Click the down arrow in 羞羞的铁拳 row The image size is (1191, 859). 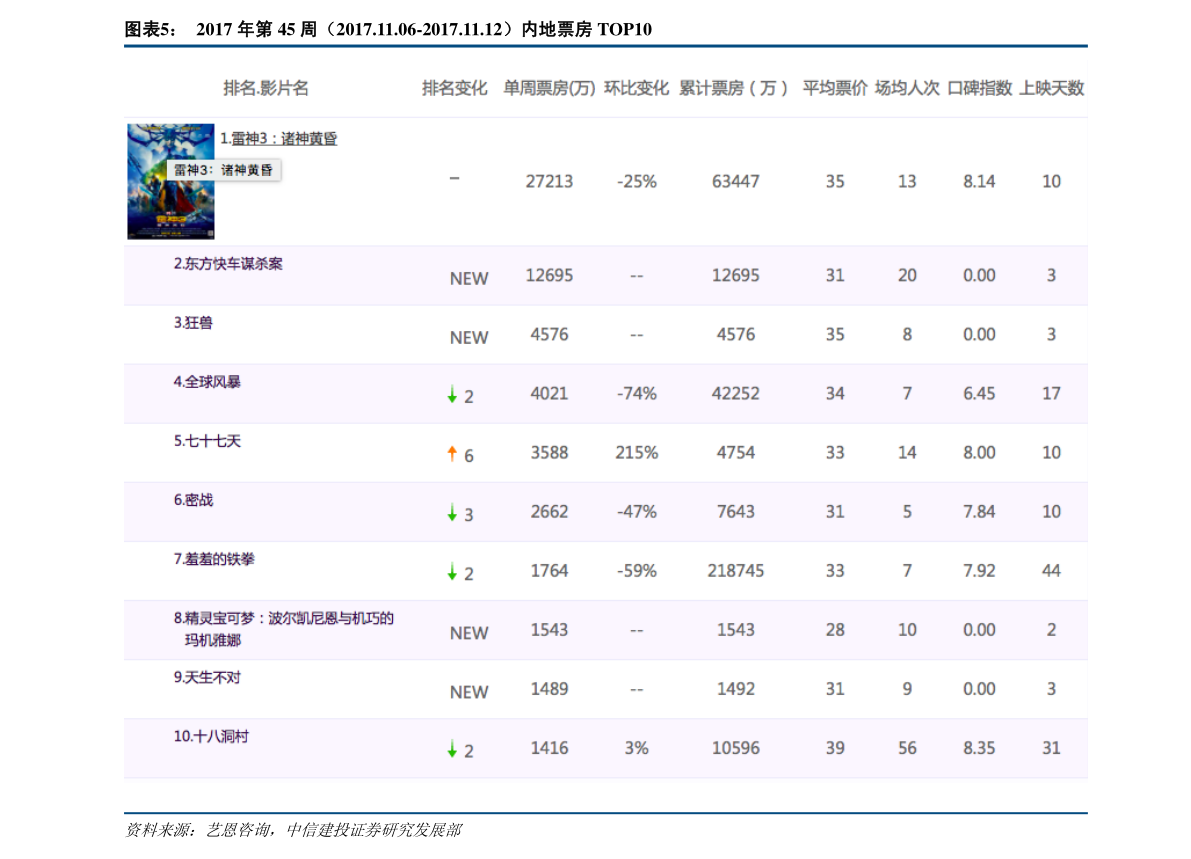(452, 572)
